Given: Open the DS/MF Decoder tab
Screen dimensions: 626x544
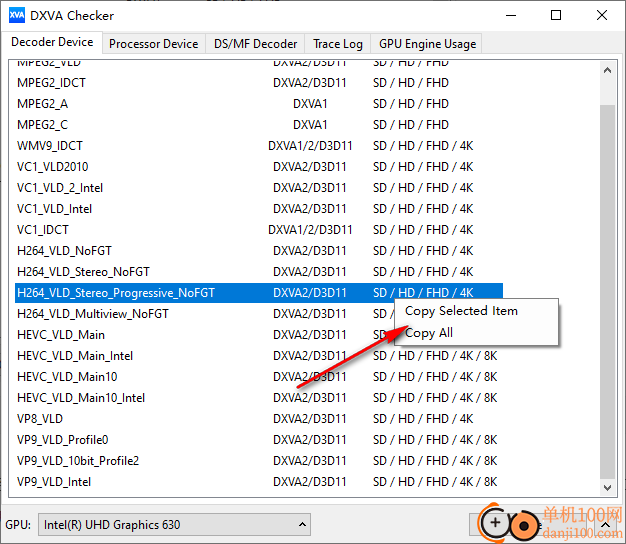Looking at the screenshot, I should (x=256, y=44).
